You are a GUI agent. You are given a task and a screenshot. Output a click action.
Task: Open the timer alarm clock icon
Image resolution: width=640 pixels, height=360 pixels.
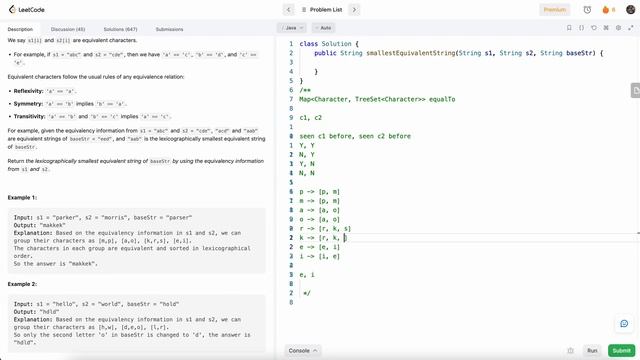587,9
